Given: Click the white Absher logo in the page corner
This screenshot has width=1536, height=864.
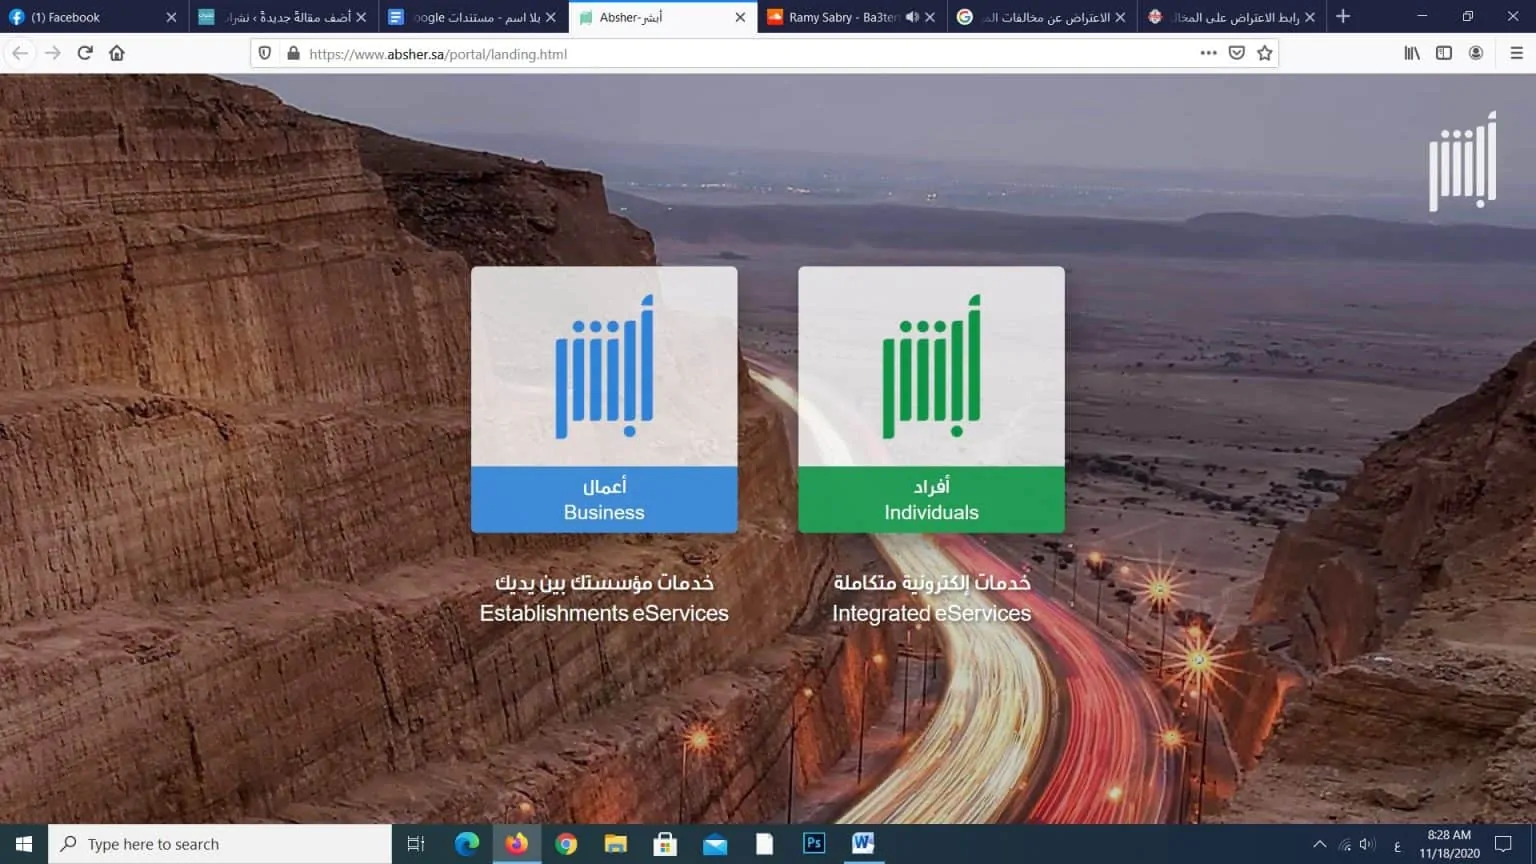Looking at the screenshot, I should [1463, 161].
